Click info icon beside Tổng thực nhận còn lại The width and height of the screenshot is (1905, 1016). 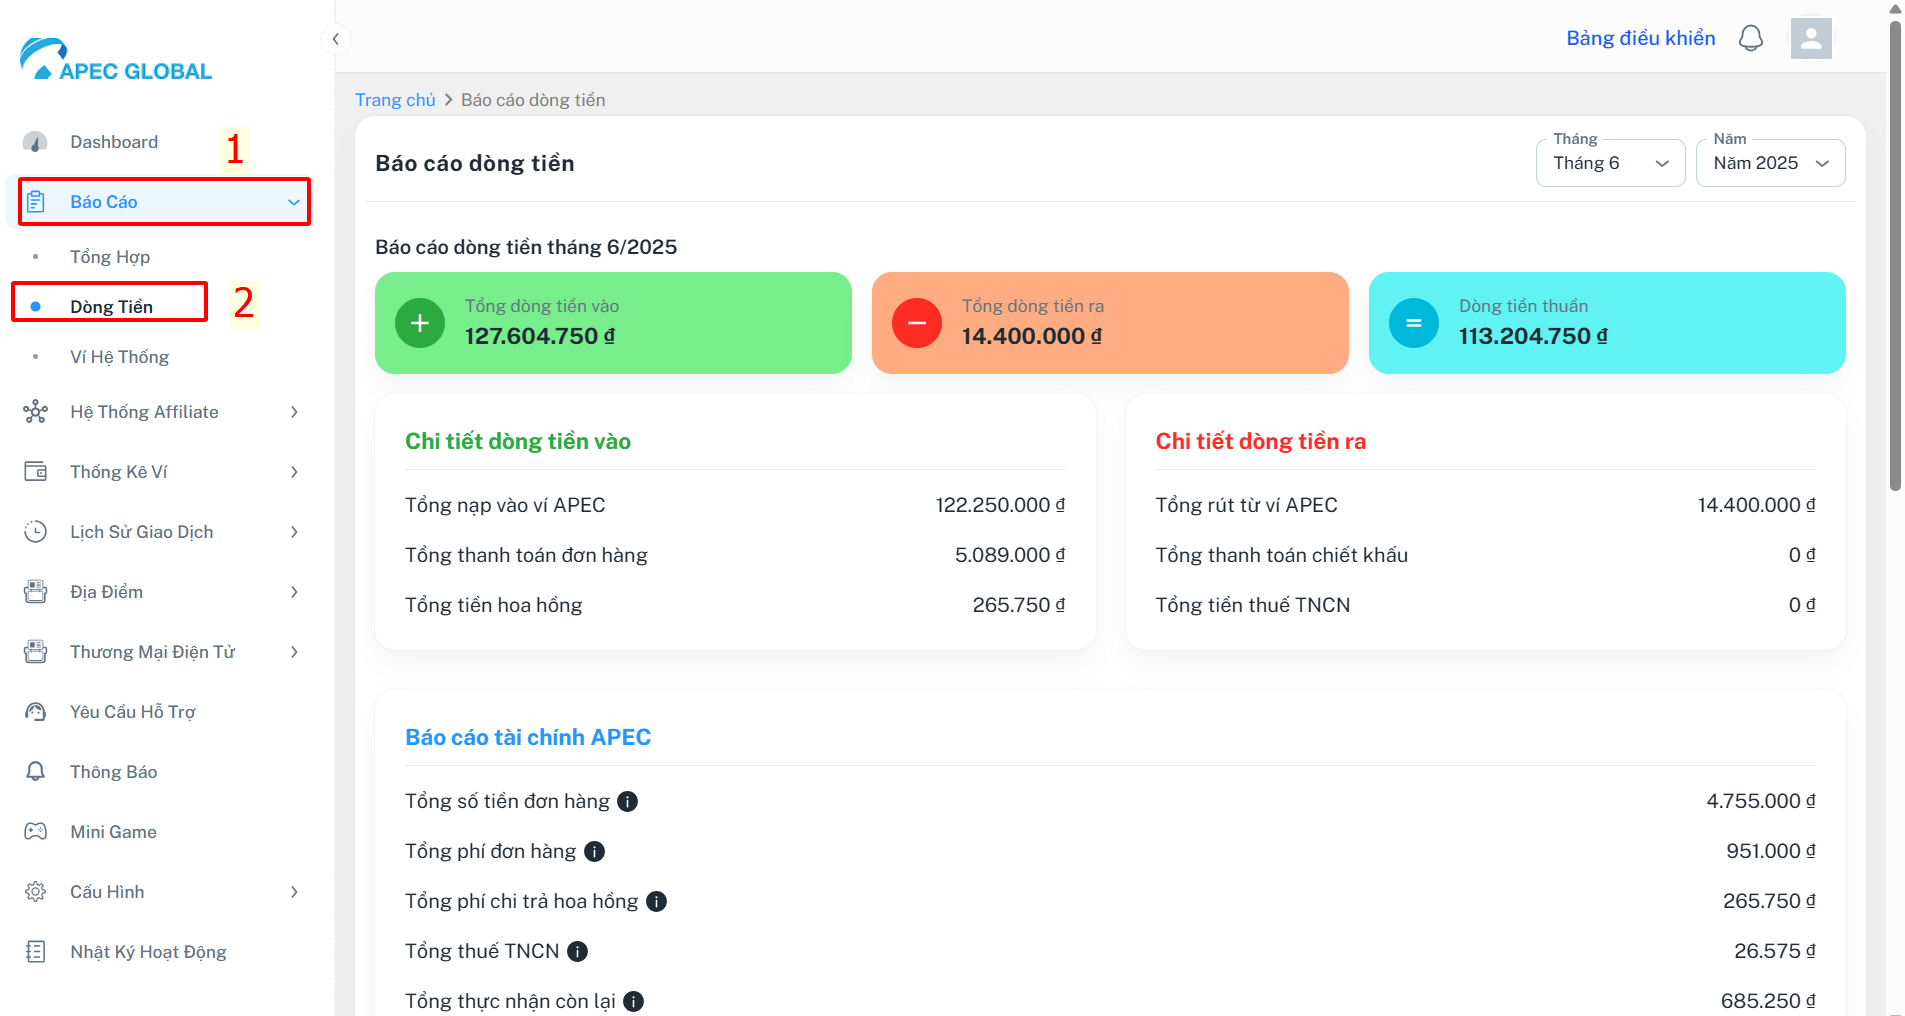[x=633, y=1001]
